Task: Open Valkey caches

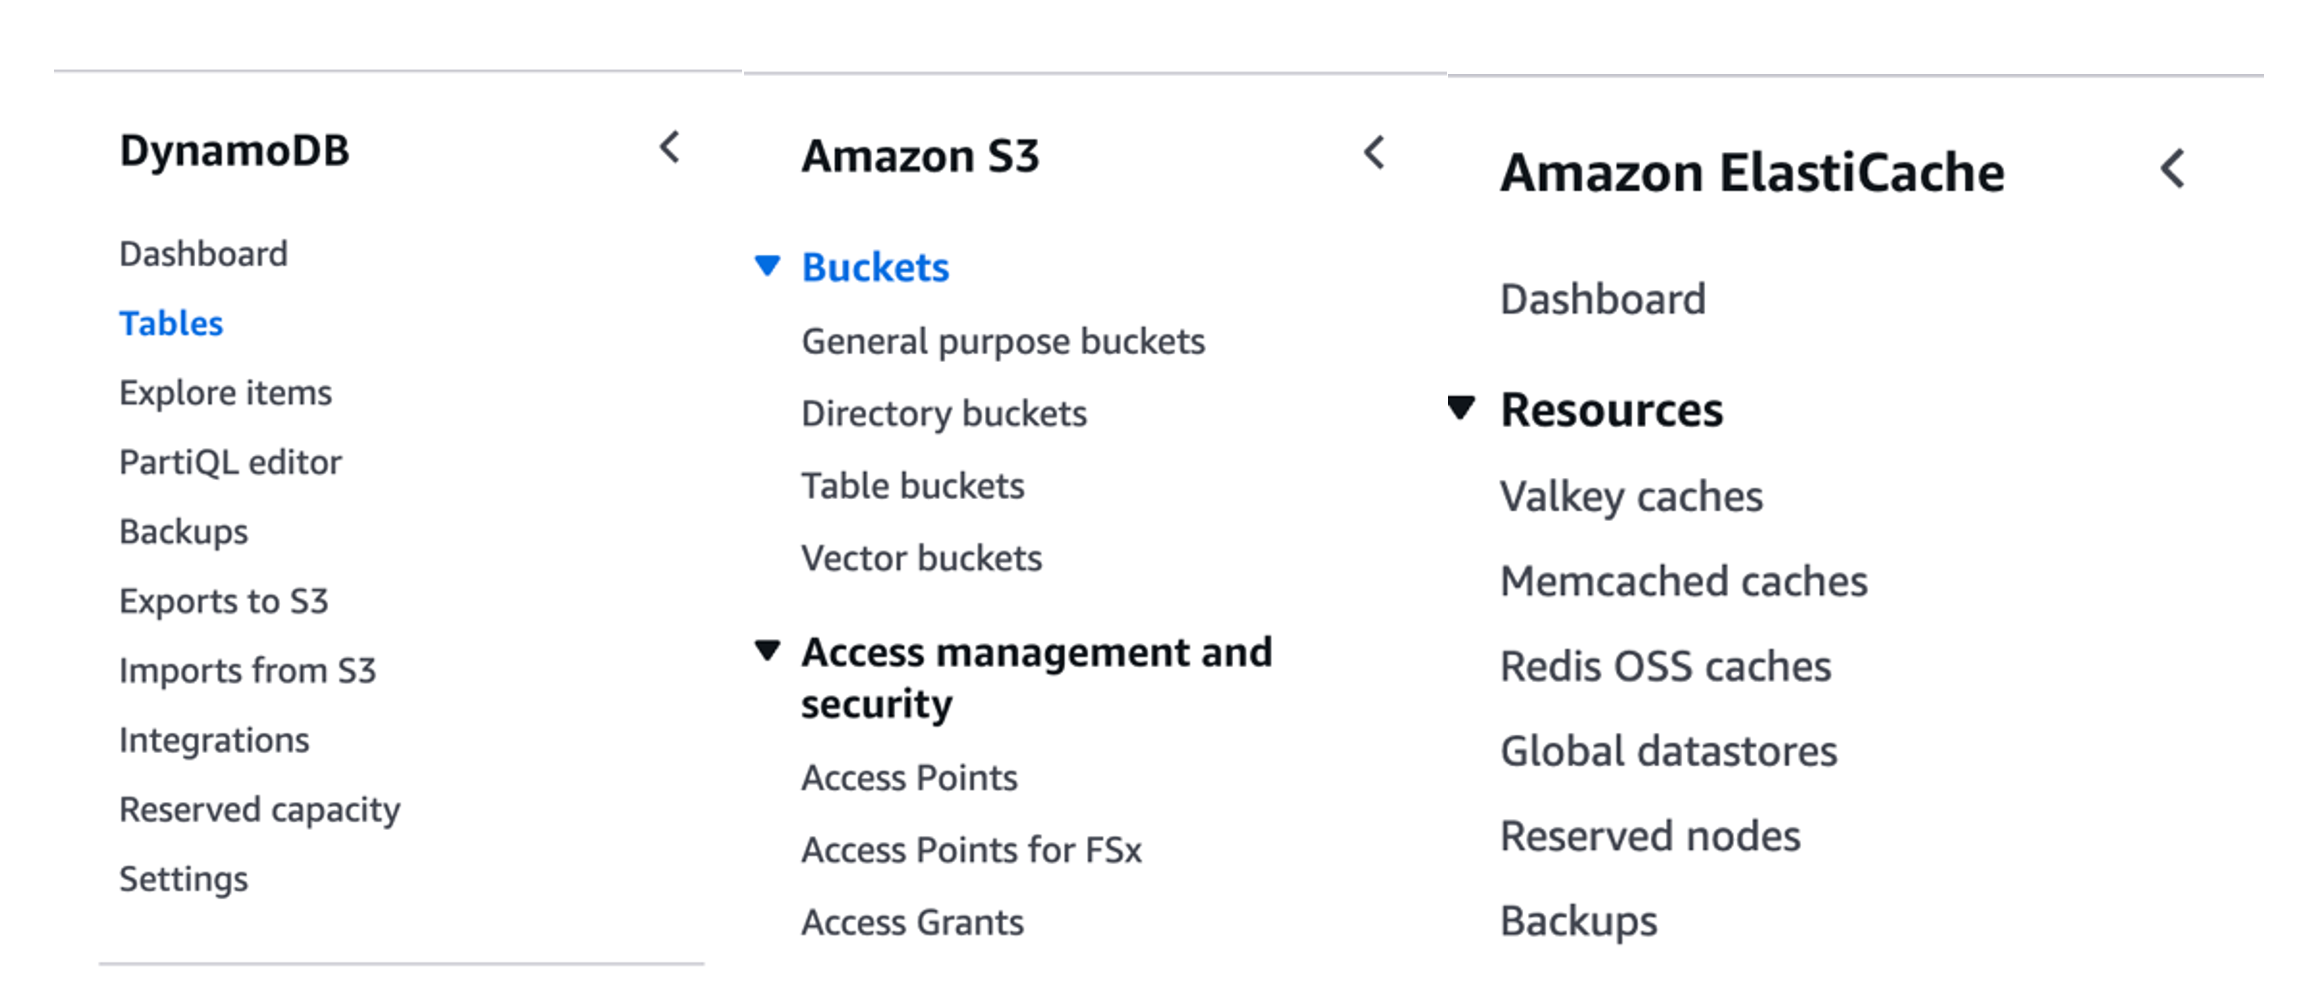Action: click(x=1631, y=497)
